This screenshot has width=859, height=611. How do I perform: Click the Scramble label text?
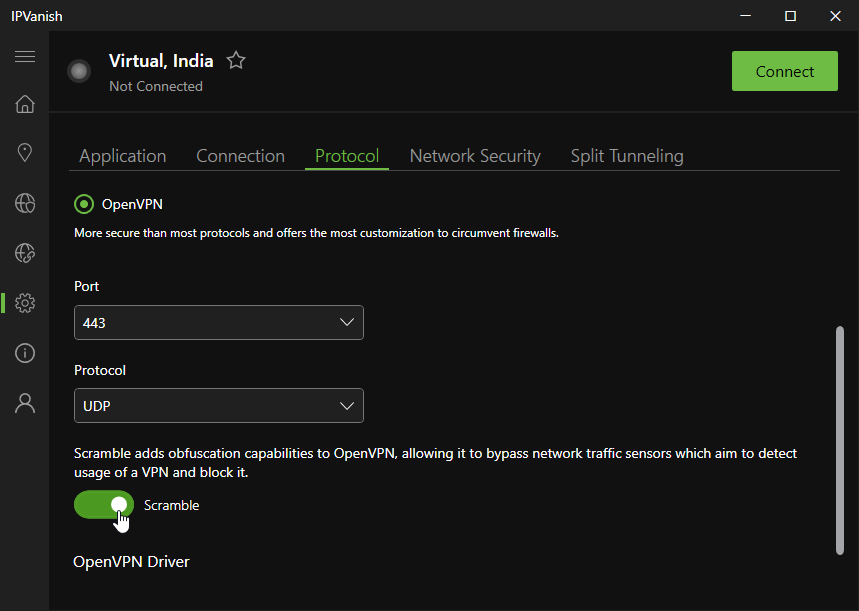pos(171,505)
